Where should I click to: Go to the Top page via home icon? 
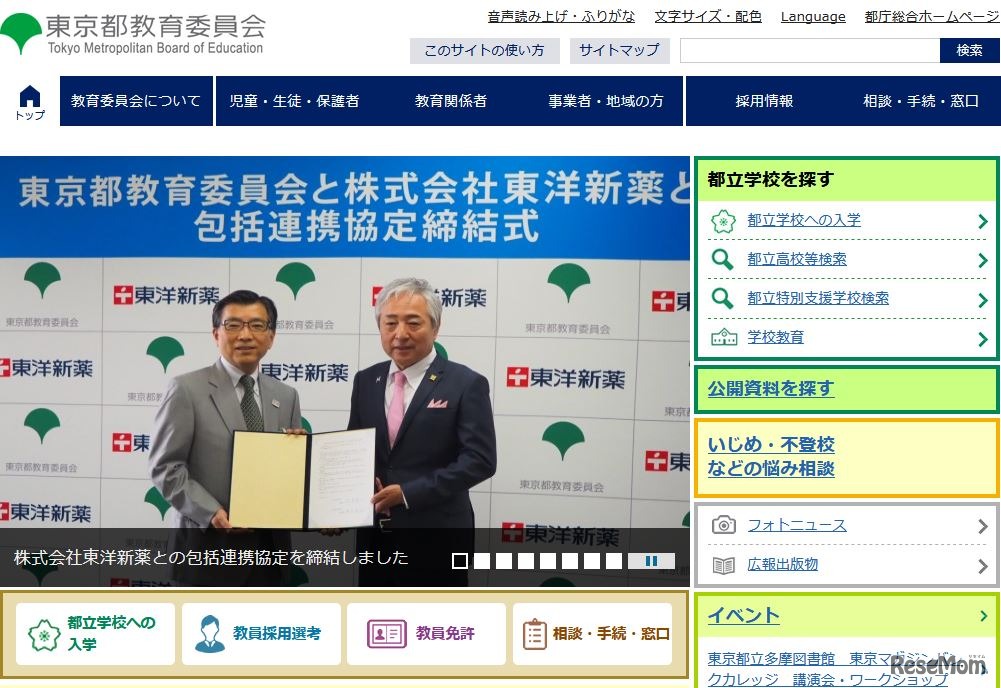coord(30,102)
